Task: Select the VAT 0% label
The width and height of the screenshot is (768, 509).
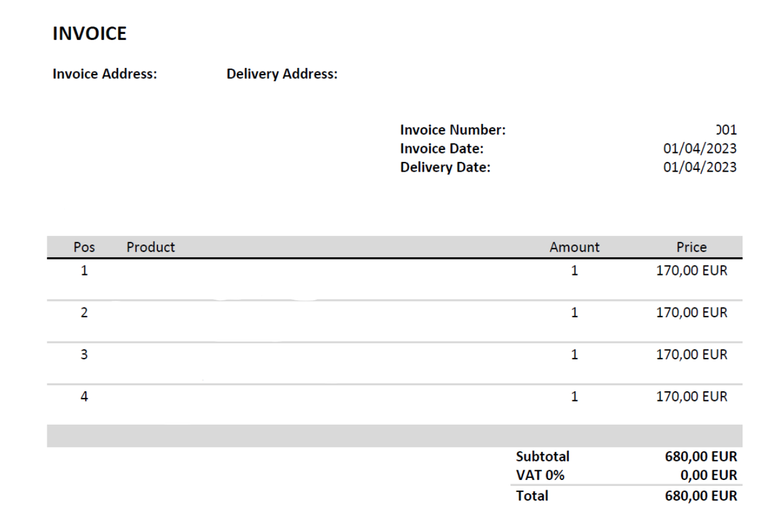Action: (540, 476)
